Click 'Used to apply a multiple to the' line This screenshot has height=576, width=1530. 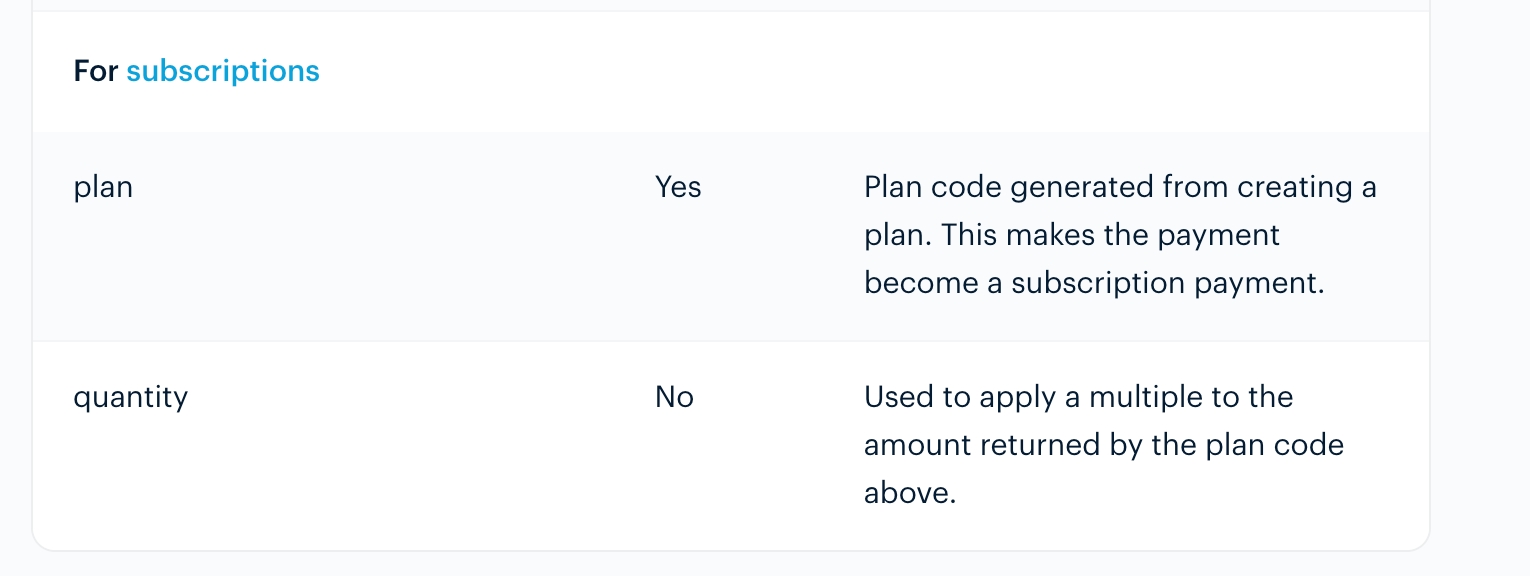(1078, 397)
